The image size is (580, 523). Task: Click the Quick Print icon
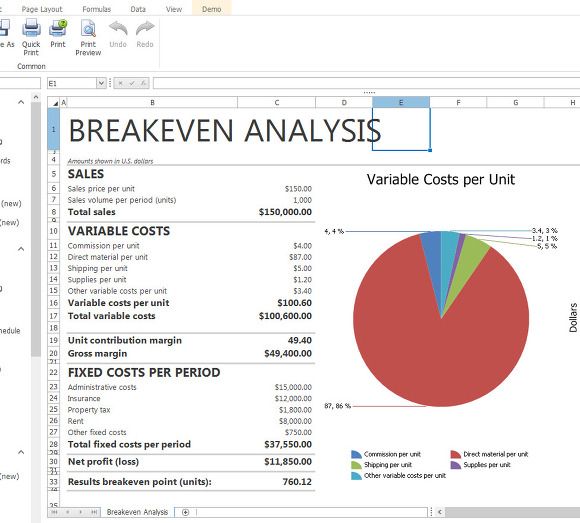point(31,28)
